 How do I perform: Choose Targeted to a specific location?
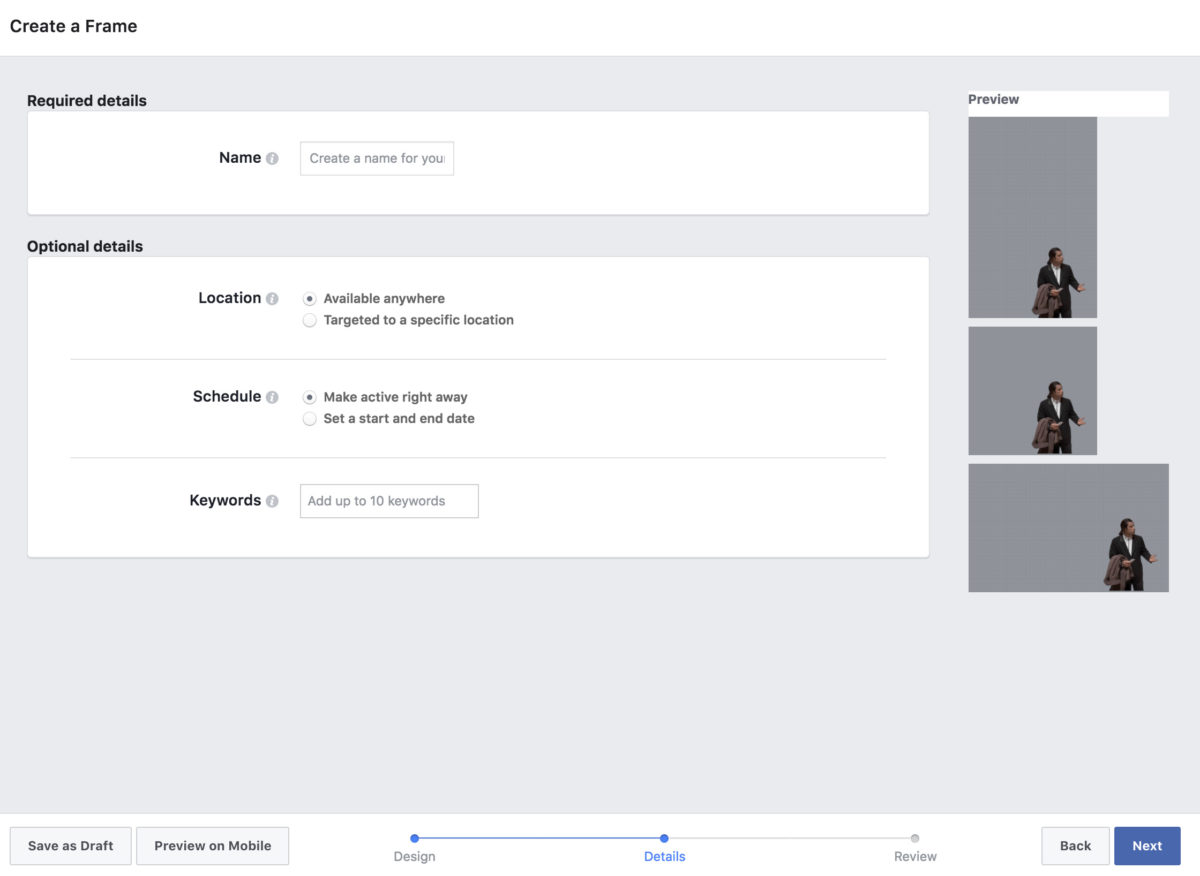click(x=310, y=320)
